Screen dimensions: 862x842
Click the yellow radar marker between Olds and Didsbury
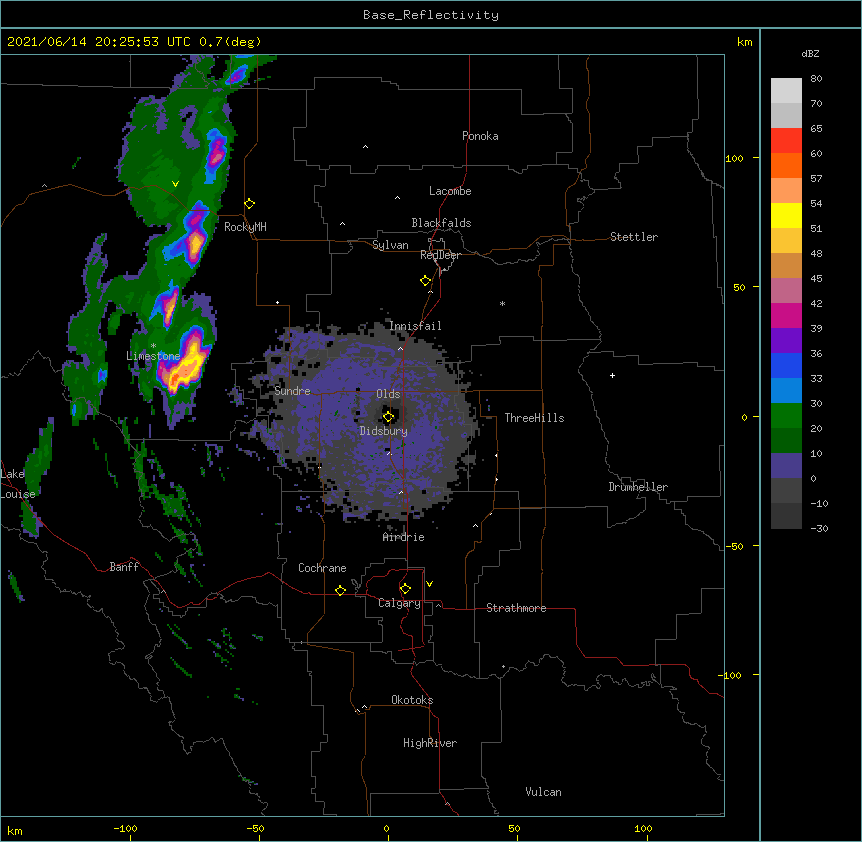tap(388, 417)
